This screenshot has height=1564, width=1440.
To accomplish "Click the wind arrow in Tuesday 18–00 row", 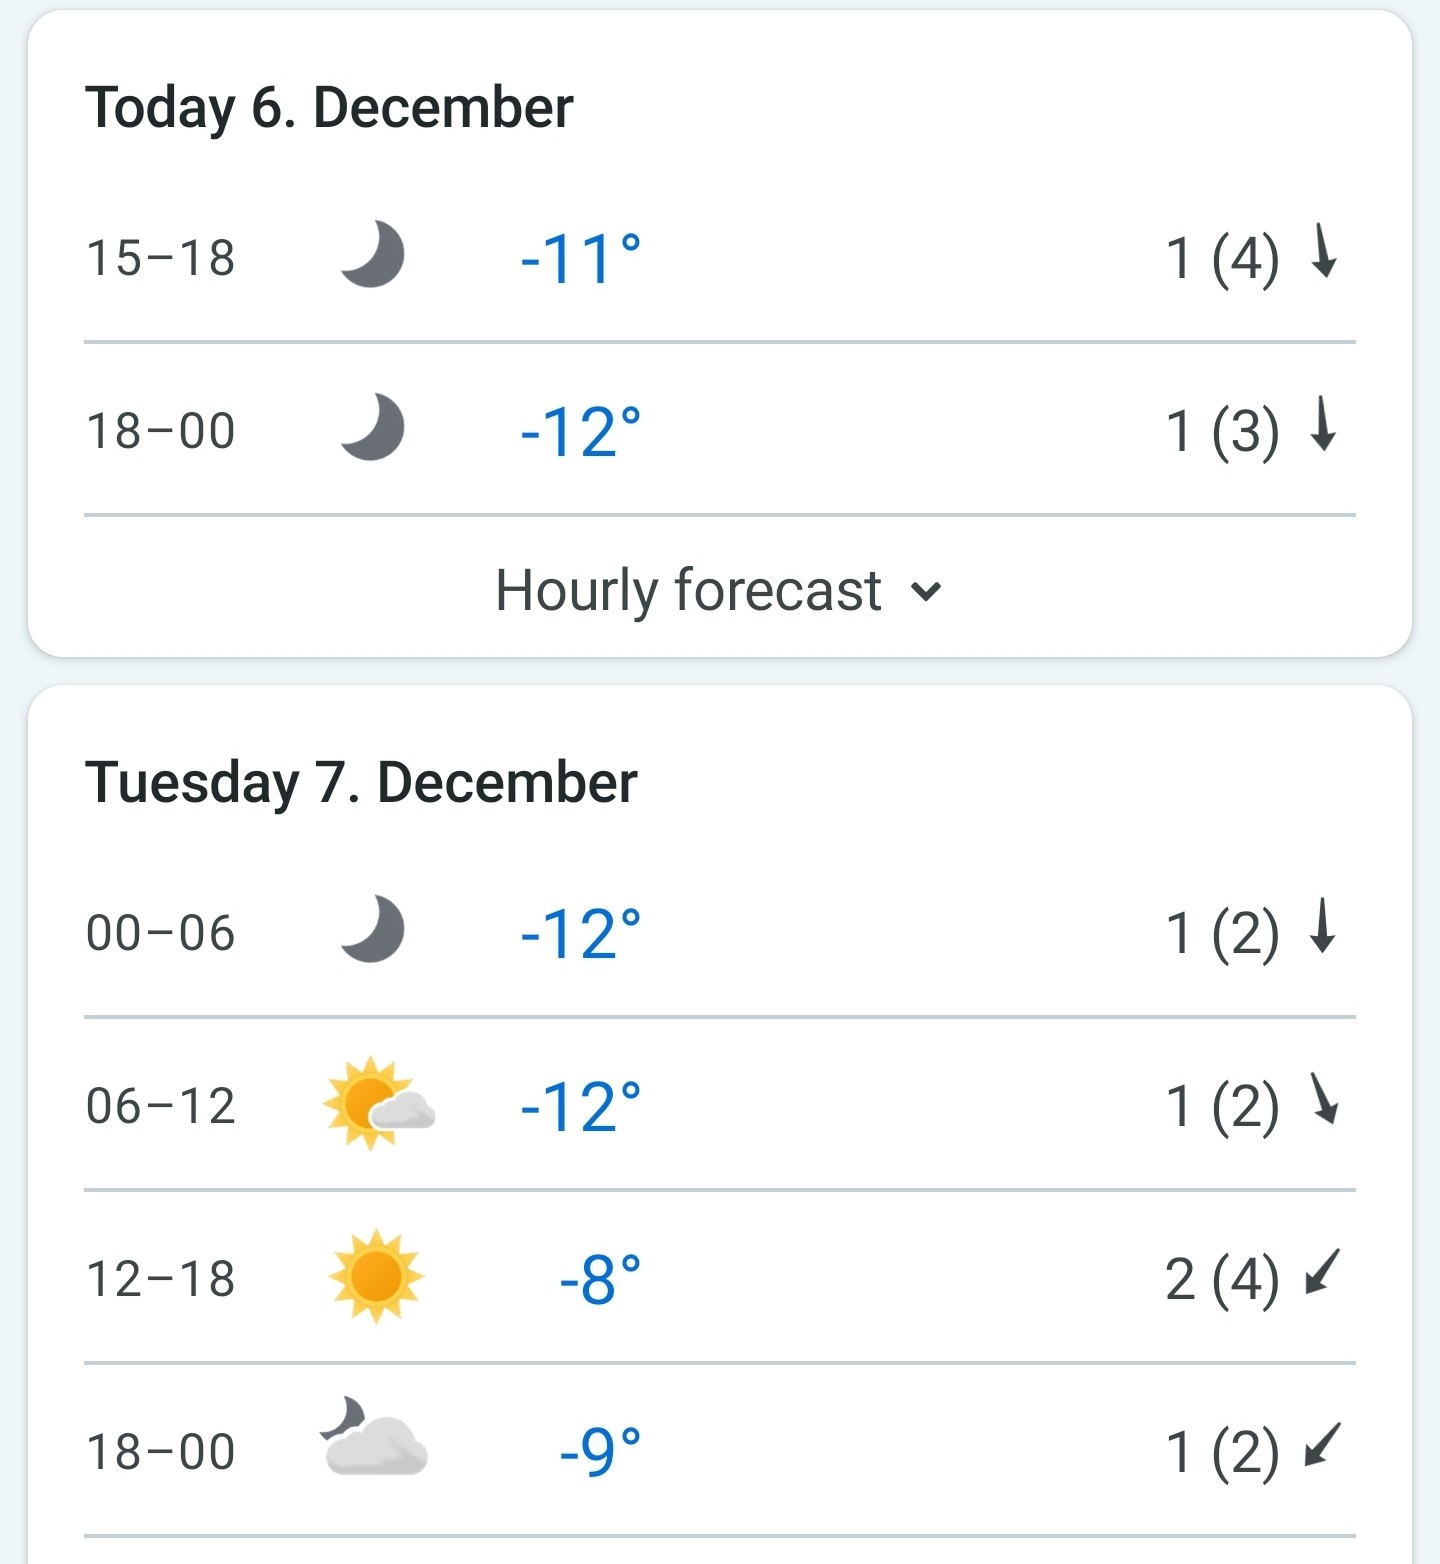I will pyautogui.click(x=1322, y=1445).
